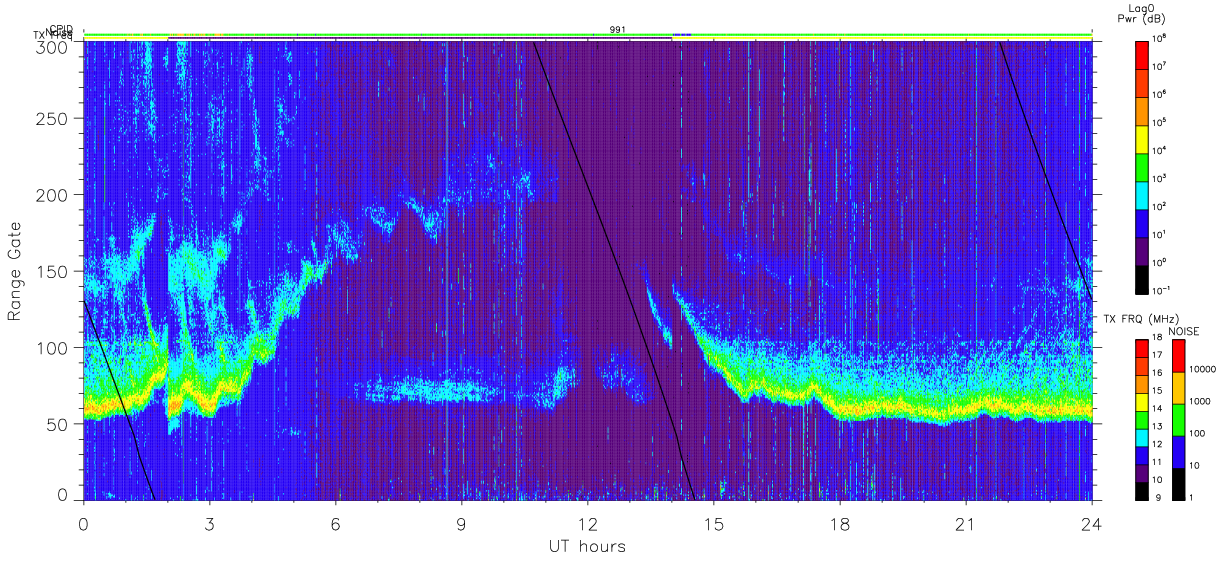Viewport: 1228px width, 567px height.
Task: Pick the cyan segment of Lag0 Pwr colorbar
Action: [x=1142, y=193]
